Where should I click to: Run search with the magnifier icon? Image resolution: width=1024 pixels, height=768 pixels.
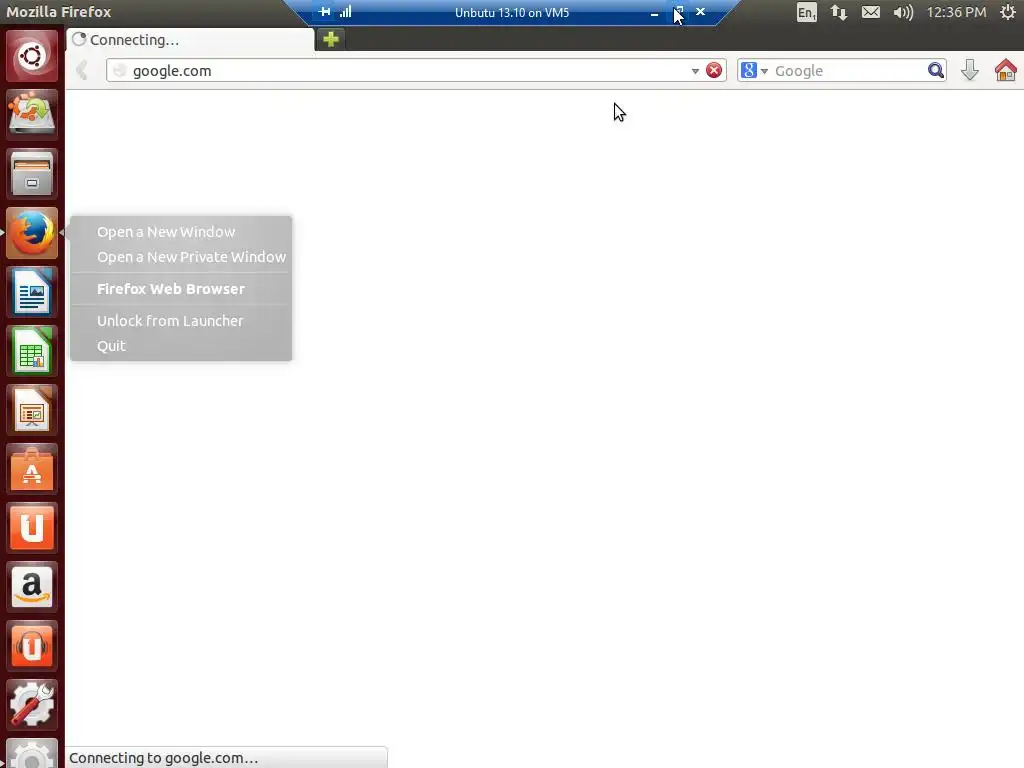(936, 71)
